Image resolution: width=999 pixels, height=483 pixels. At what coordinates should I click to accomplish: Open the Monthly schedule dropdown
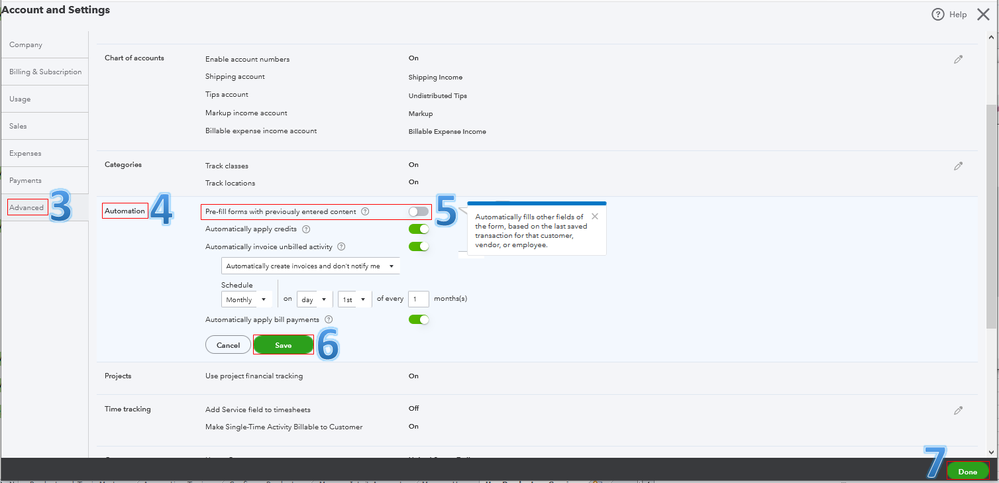click(x=247, y=299)
